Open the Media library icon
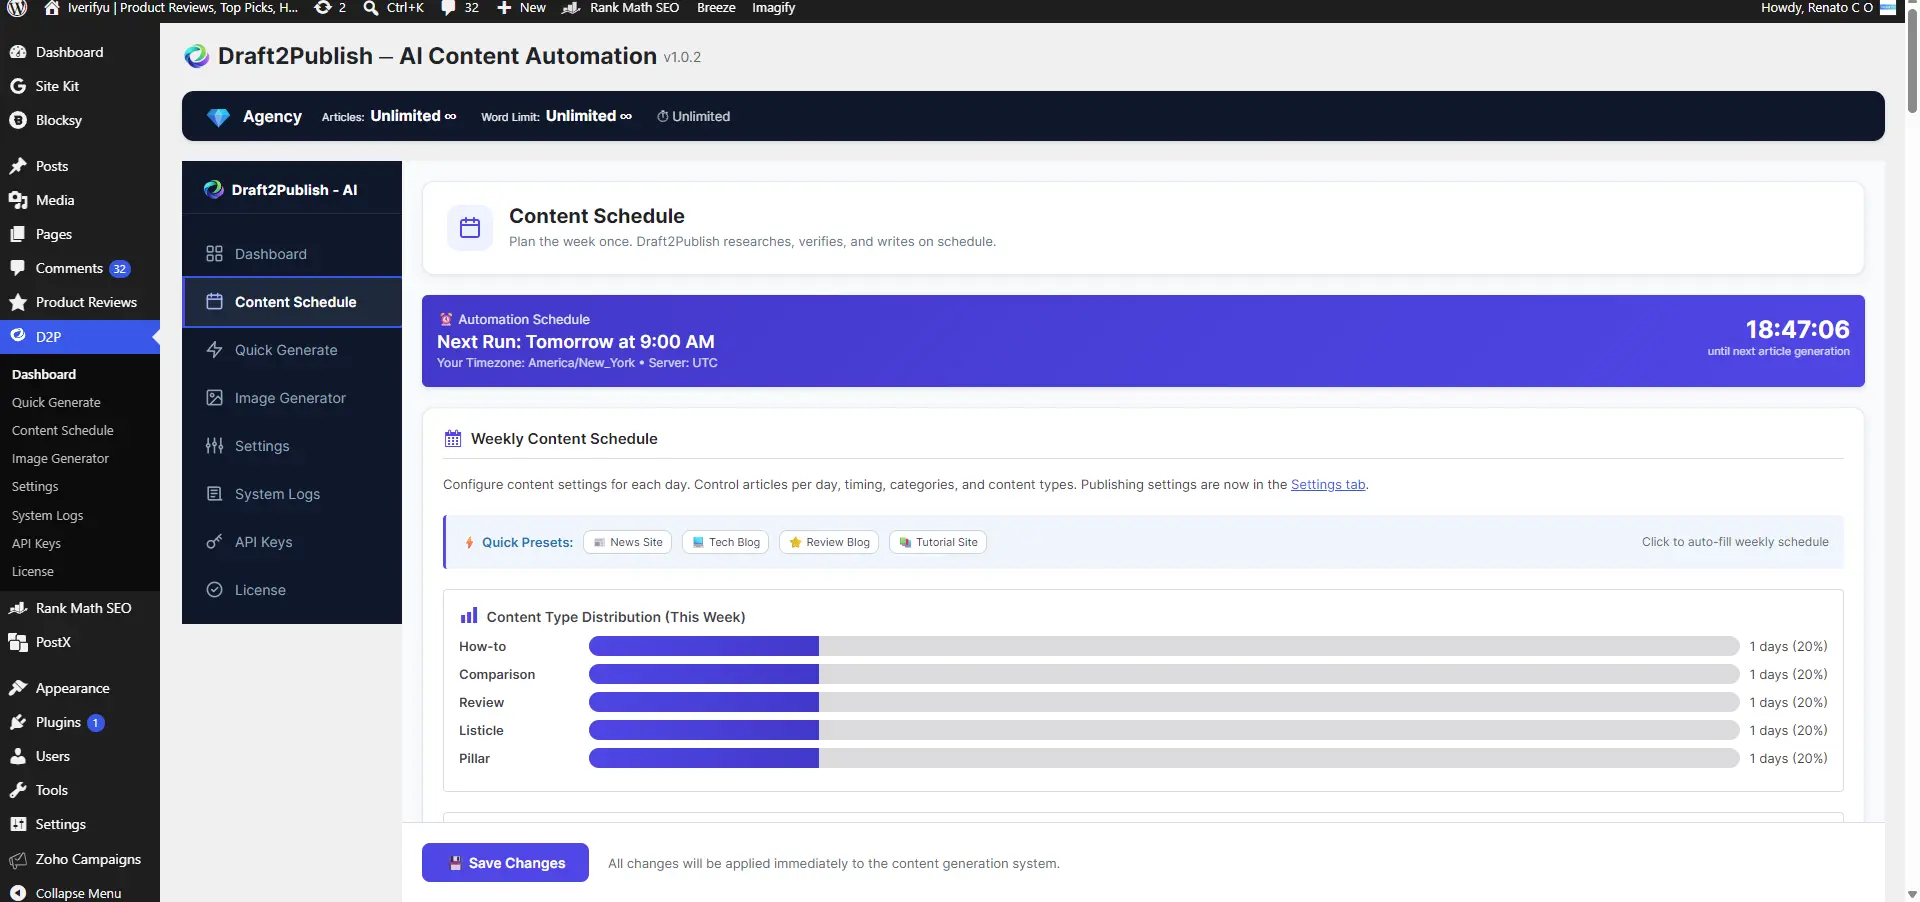The width and height of the screenshot is (1920, 902). (18, 200)
